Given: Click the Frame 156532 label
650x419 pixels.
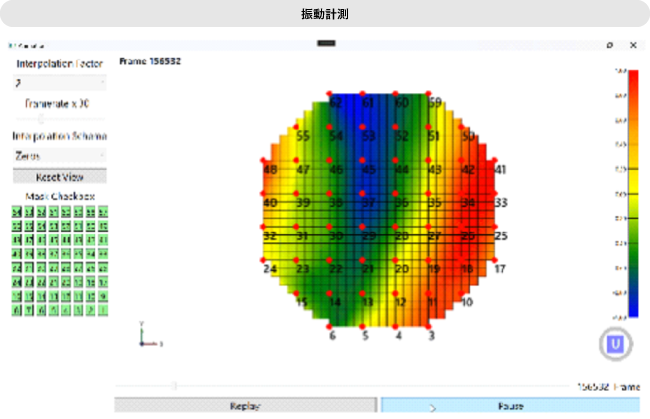Looking at the screenshot, I should (149, 61).
